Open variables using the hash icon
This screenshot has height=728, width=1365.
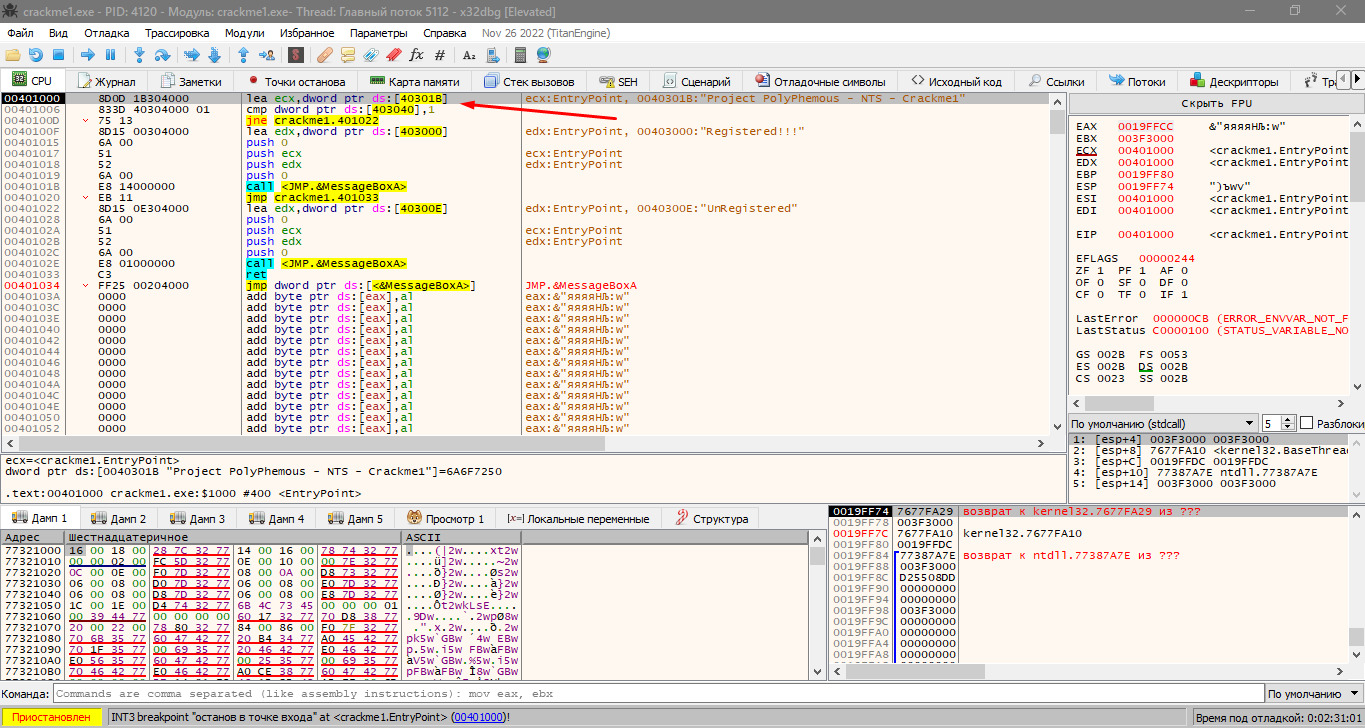440,54
